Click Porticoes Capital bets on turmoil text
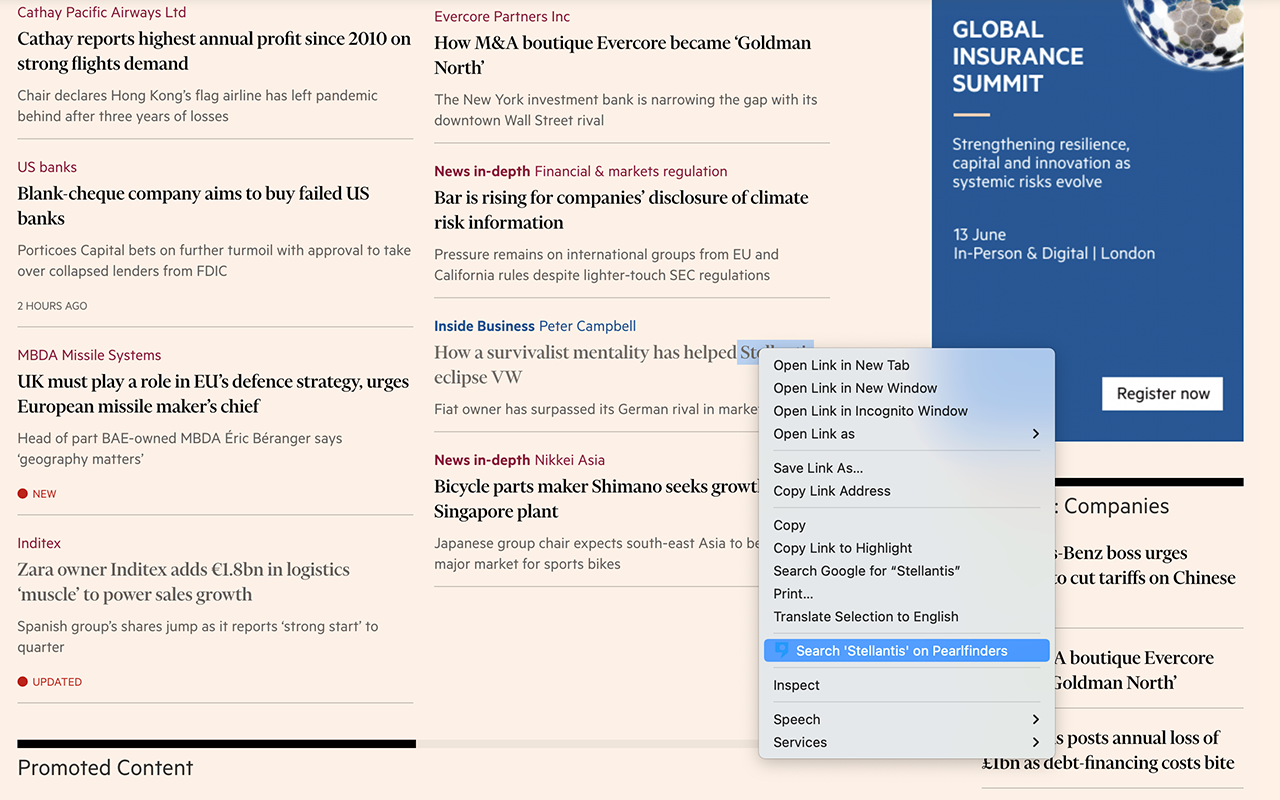This screenshot has width=1280, height=800. 214,261
